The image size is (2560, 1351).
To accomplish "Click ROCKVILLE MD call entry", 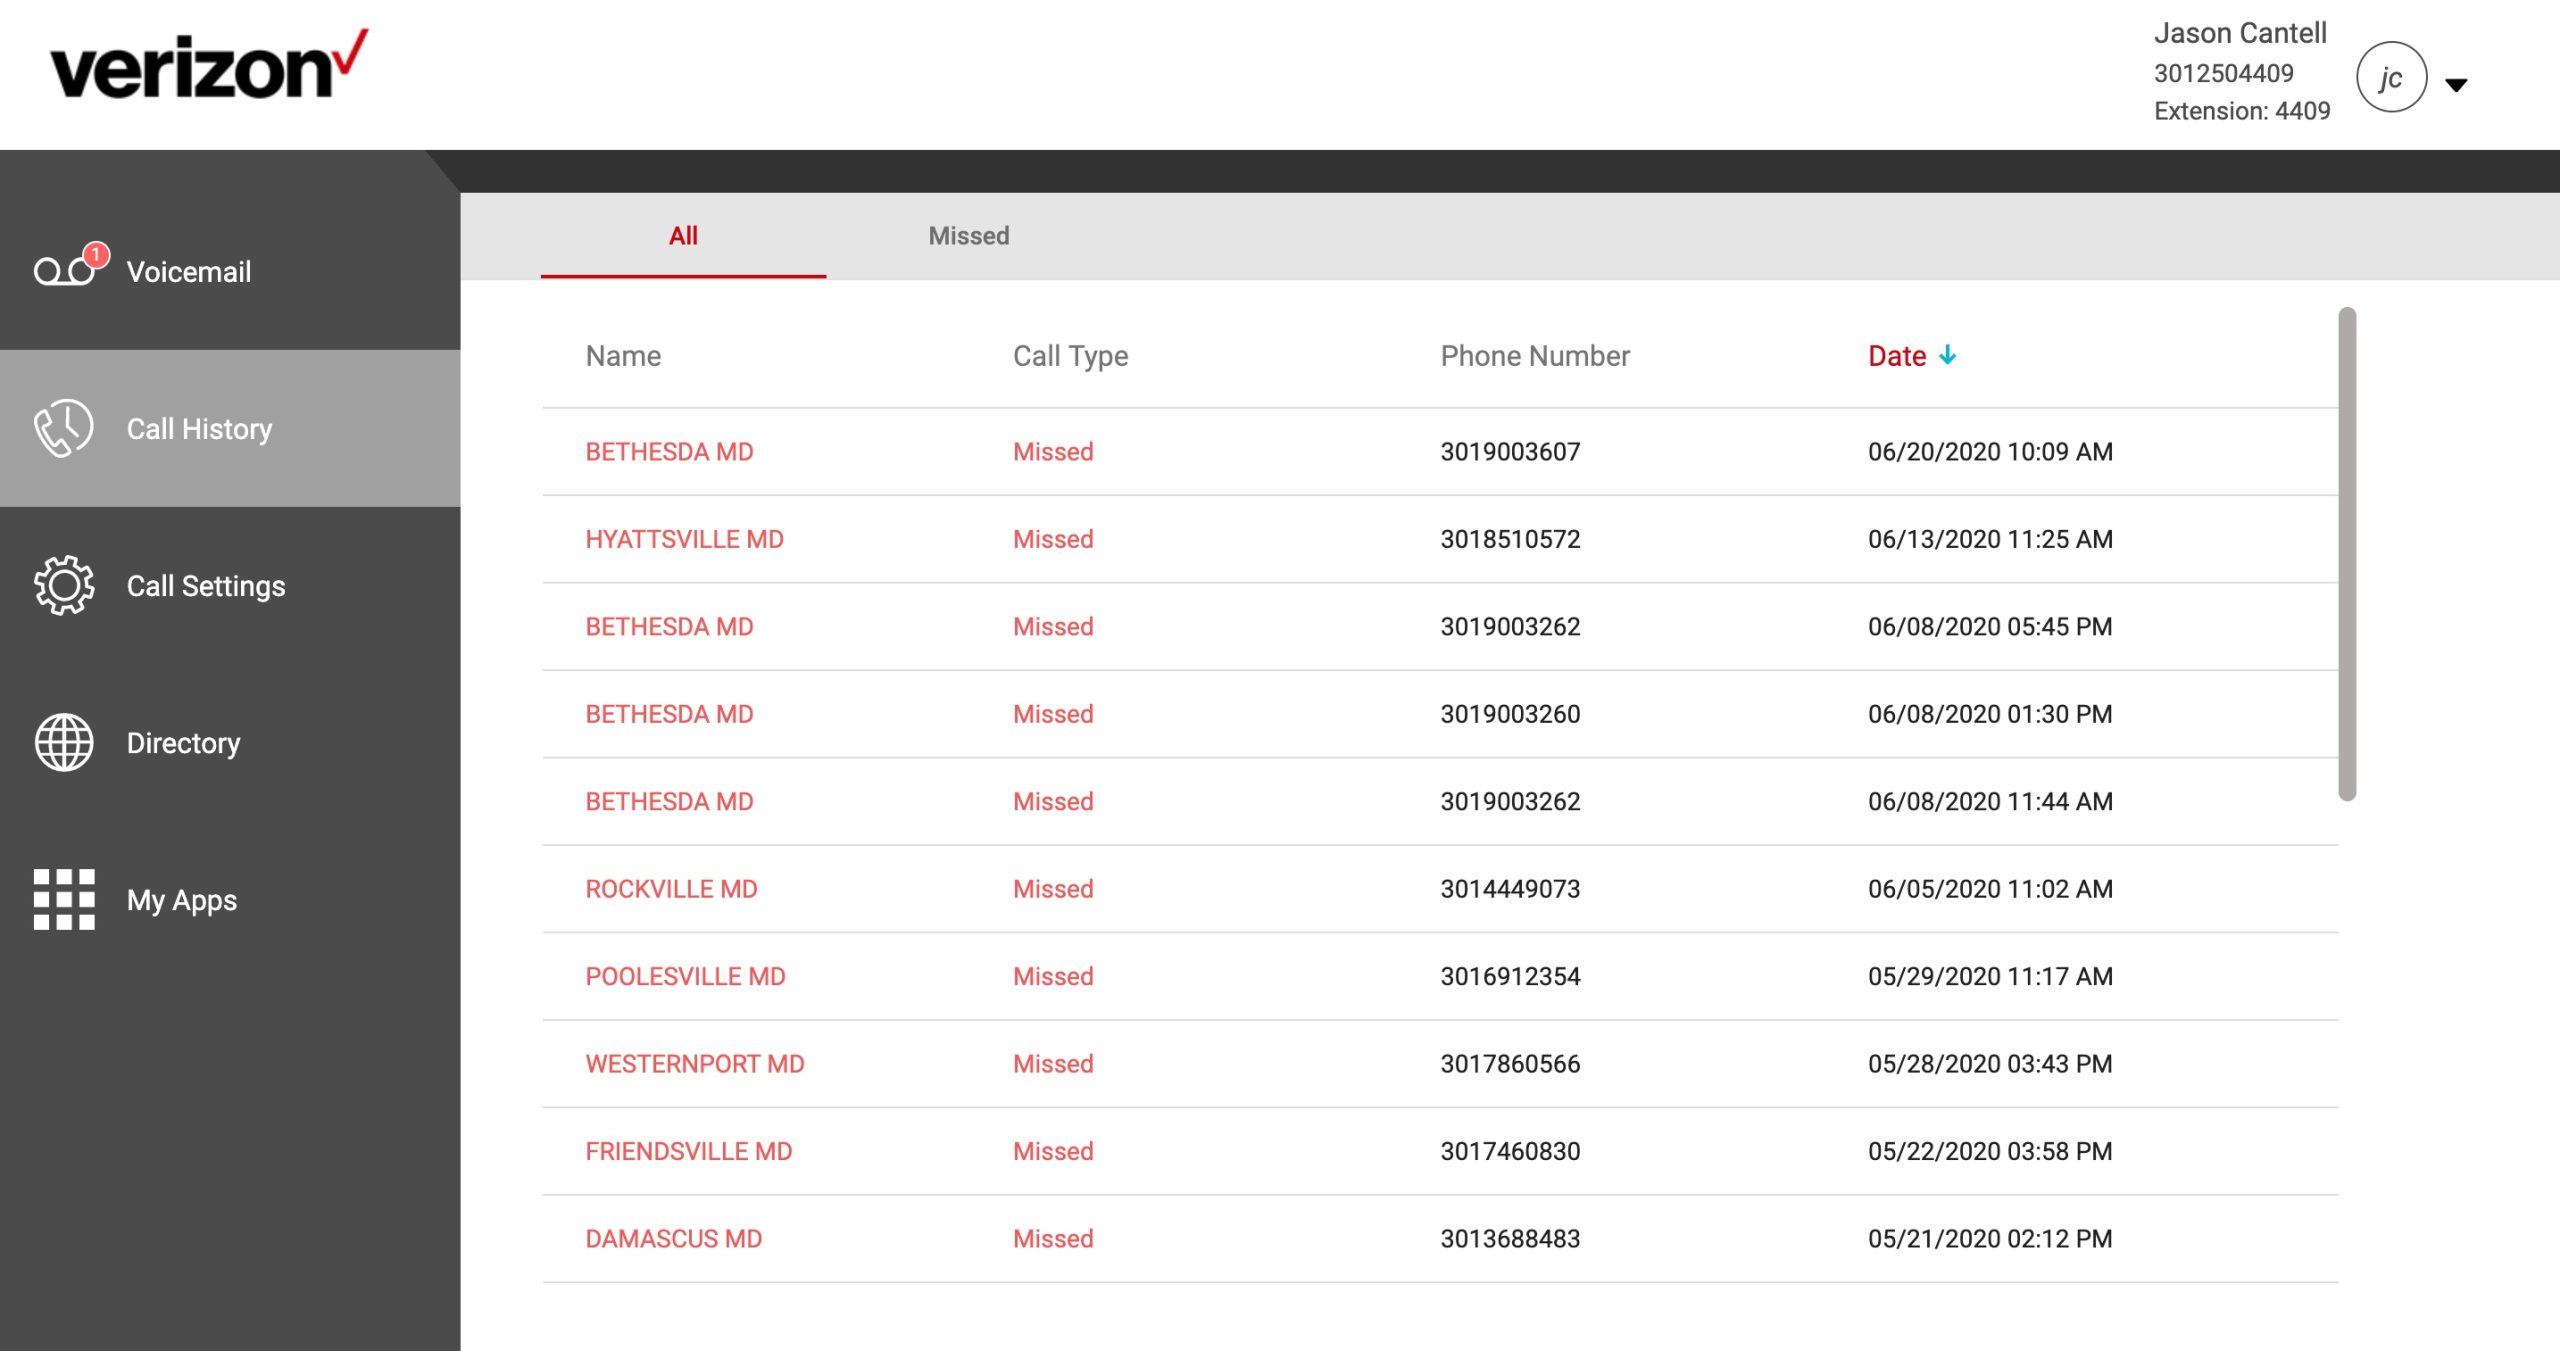I will tap(670, 887).
